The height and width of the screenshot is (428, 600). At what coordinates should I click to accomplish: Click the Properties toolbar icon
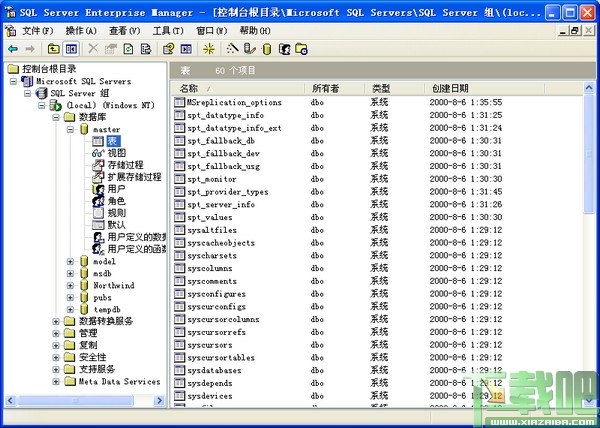[x=111, y=49]
